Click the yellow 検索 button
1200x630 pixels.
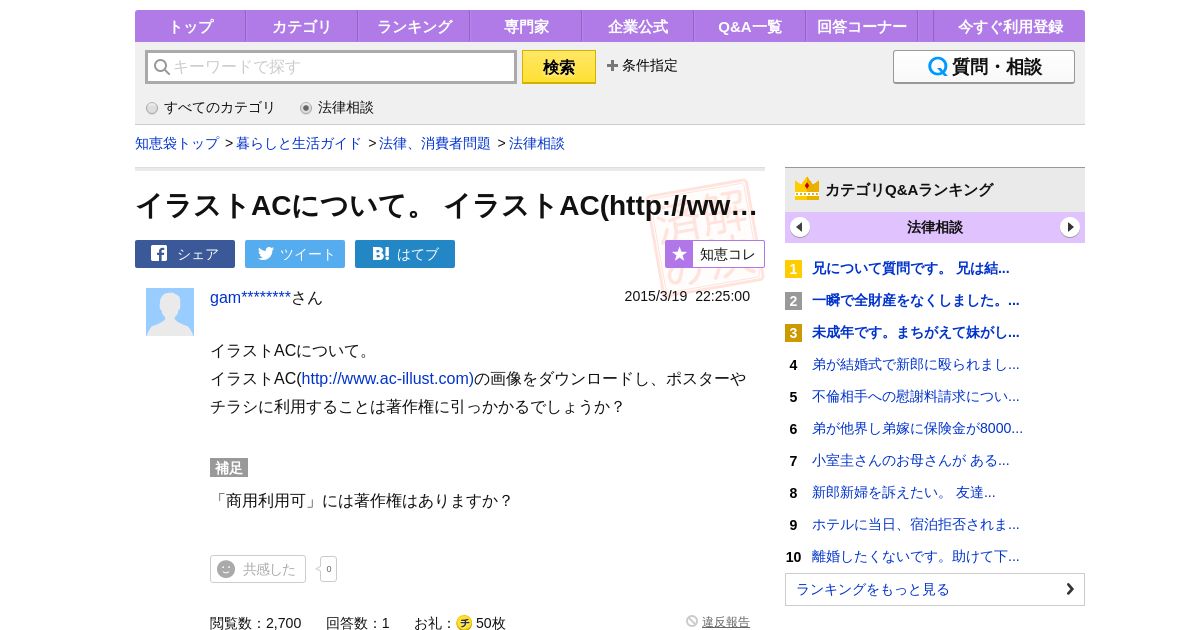(x=559, y=67)
